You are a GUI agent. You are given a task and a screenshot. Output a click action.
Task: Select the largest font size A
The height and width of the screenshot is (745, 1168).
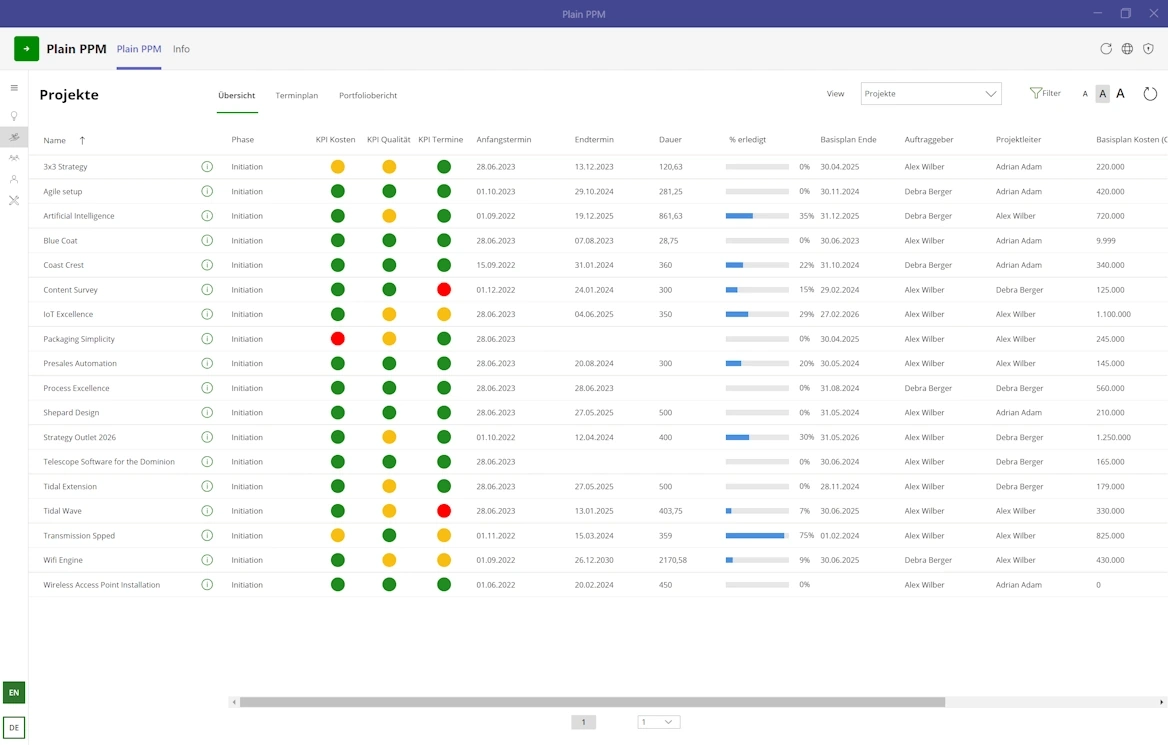click(1120, 94)
